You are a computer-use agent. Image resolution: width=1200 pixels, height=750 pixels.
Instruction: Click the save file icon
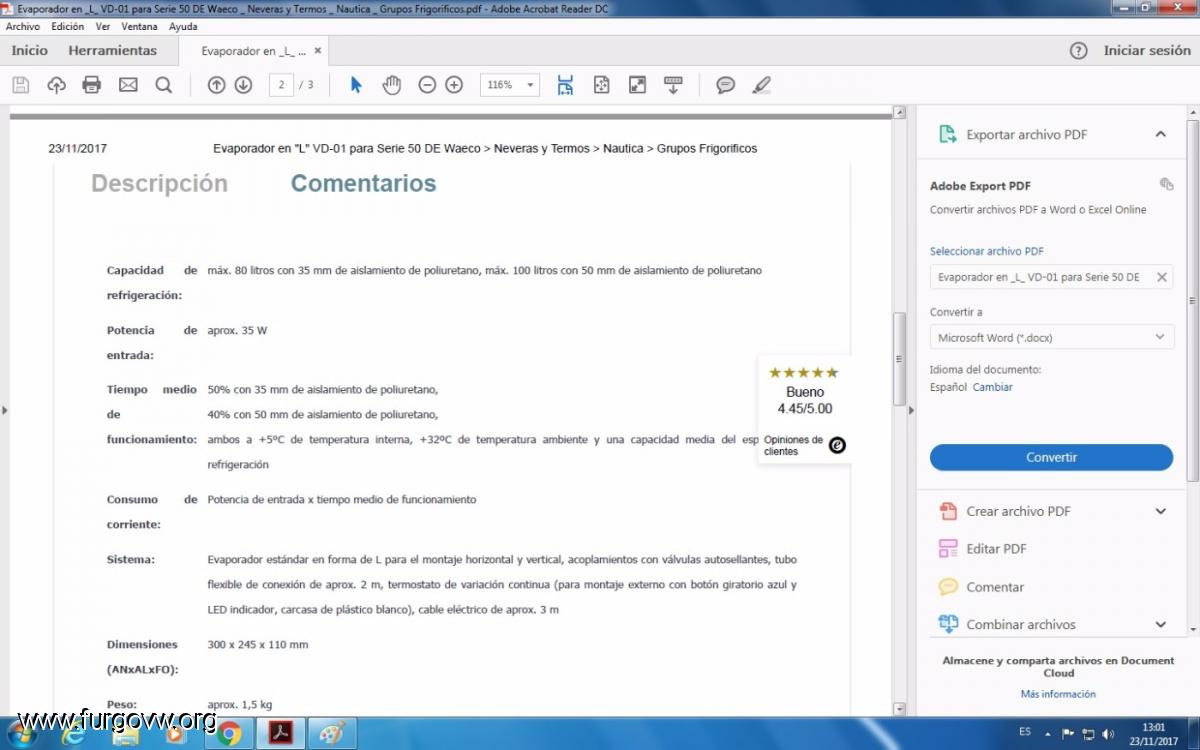pos(20,85)
